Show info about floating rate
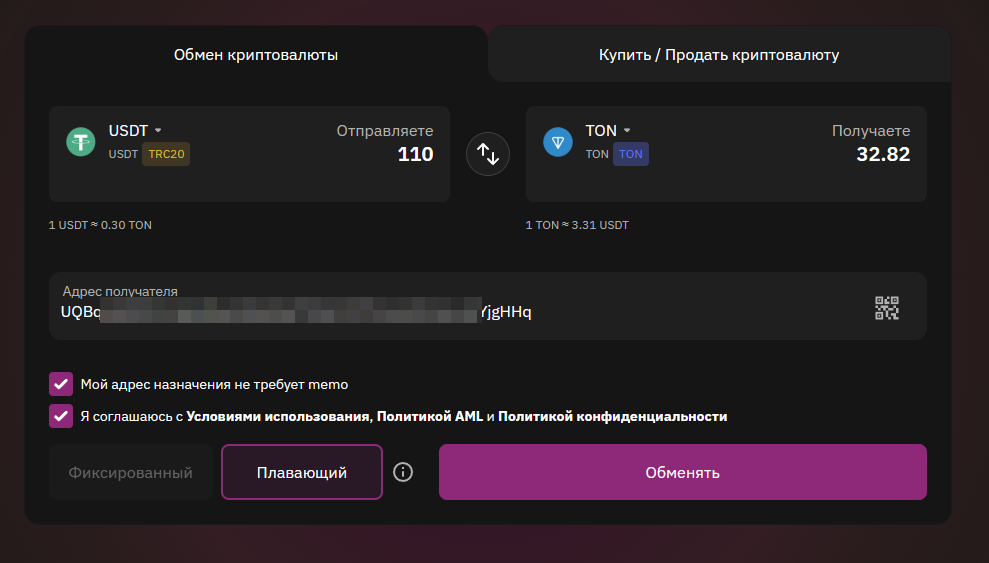Viewport: 989px width, 563px height. (x=402, y=472)
